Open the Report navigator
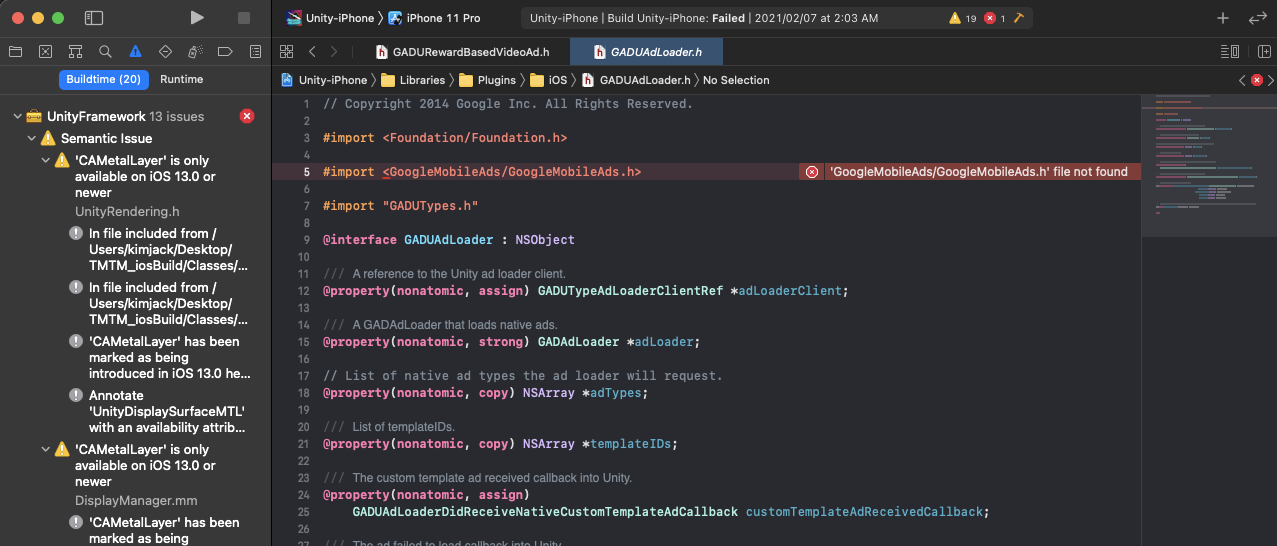Screen dimensions: 1277x546 (256, 51)
